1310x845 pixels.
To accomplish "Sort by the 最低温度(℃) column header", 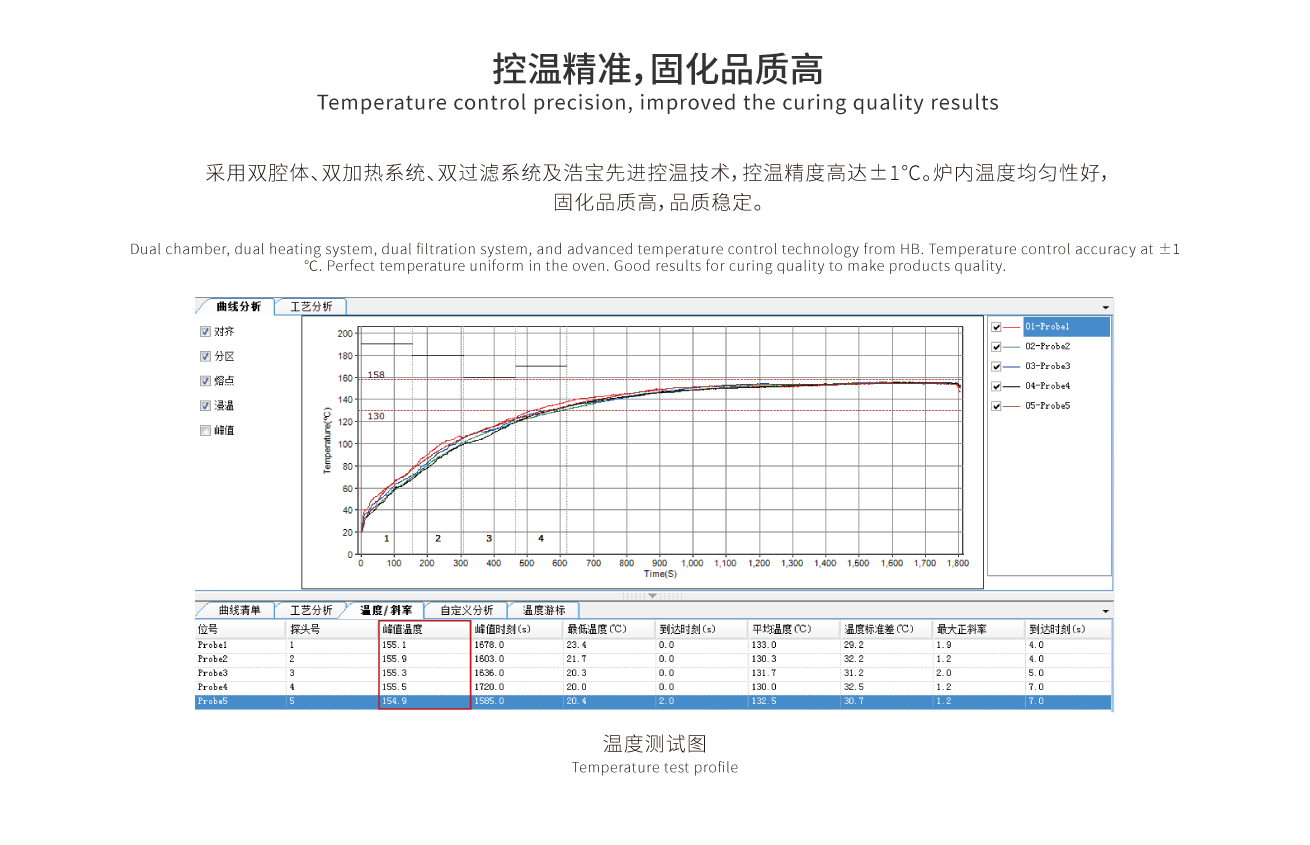I will 609,630.
